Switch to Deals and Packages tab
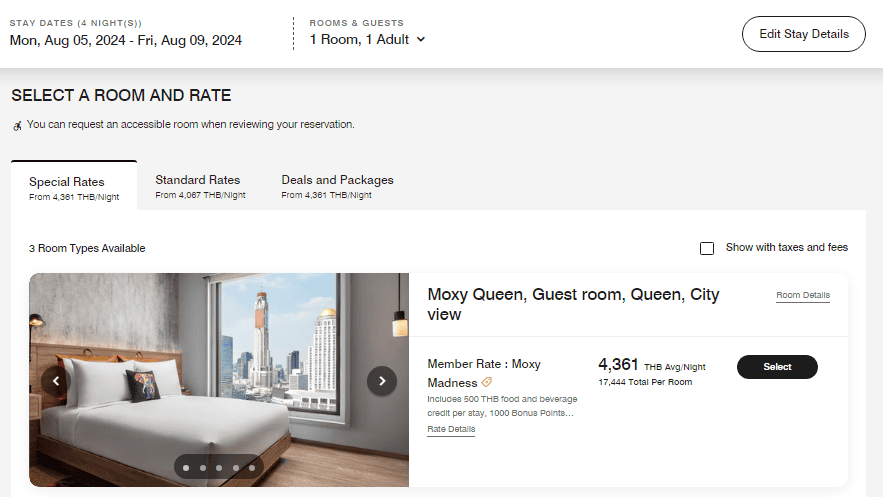 coord(337,186)
